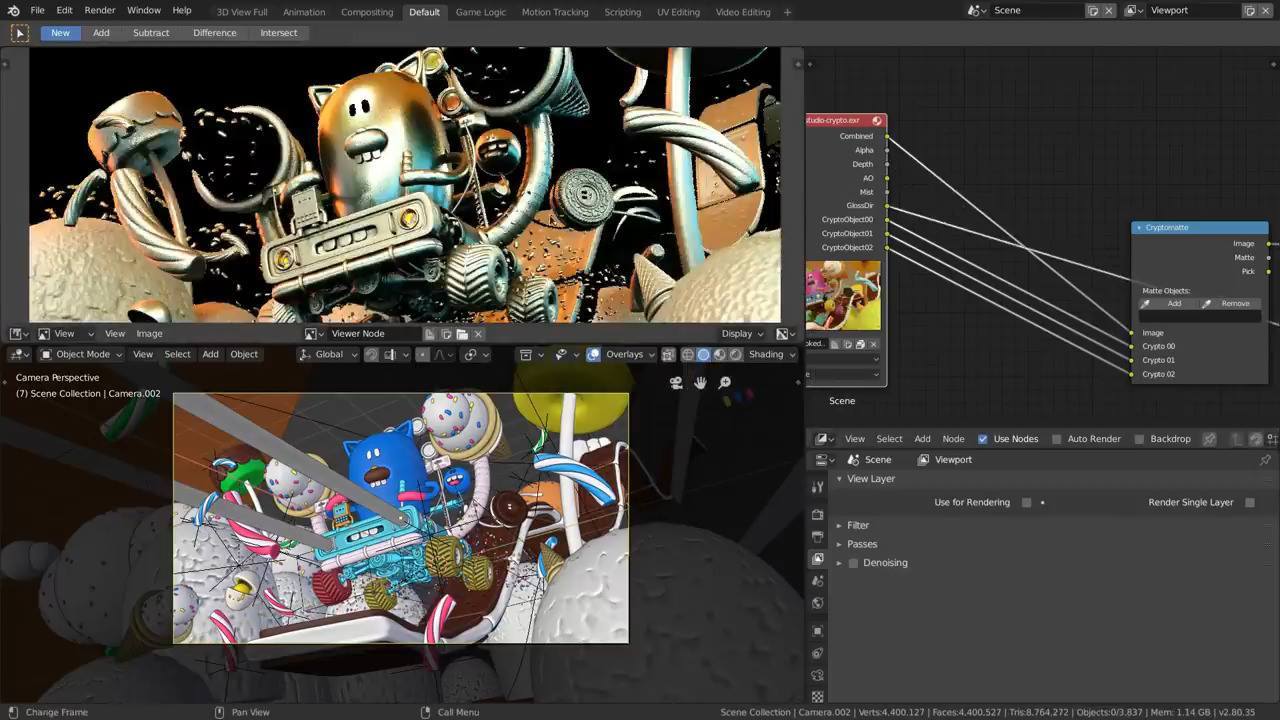Click the New selection mode button
The image size is (1280, 720).
coord(61,33)
